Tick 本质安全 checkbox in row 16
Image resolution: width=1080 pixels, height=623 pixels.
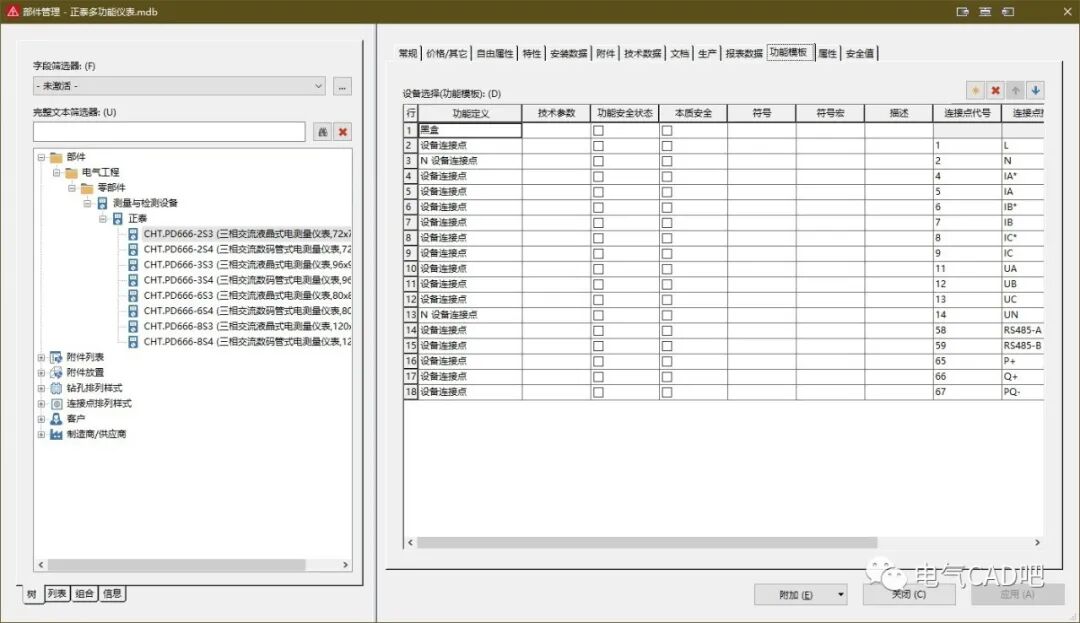(x=667, y=361)
